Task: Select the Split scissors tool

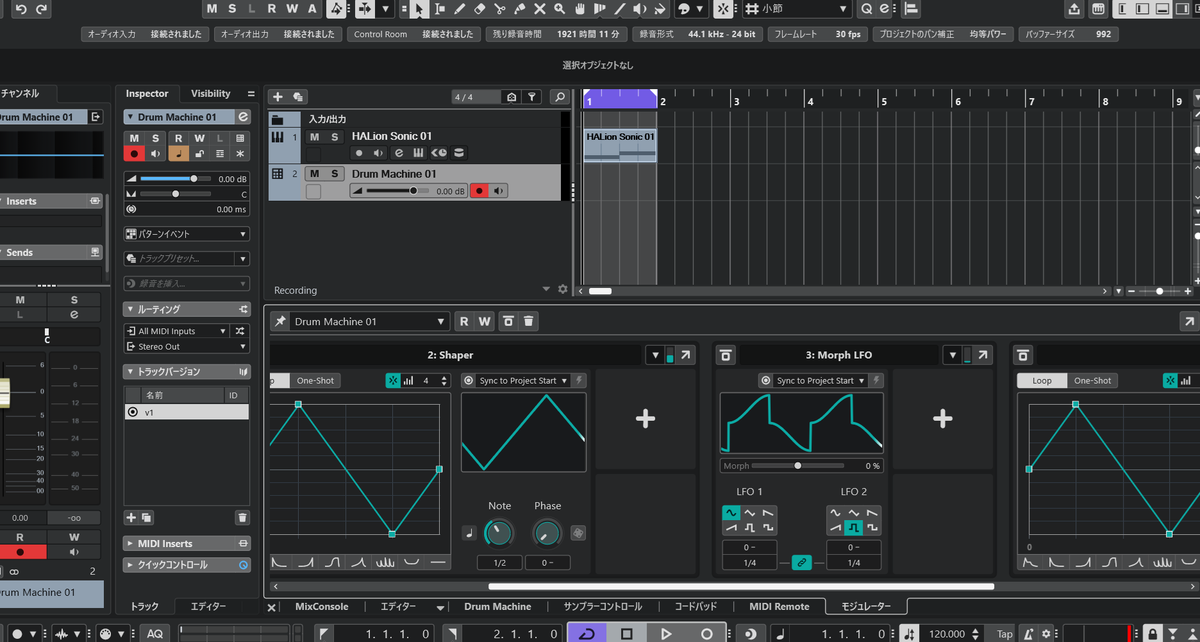Action: coord(499,9)
